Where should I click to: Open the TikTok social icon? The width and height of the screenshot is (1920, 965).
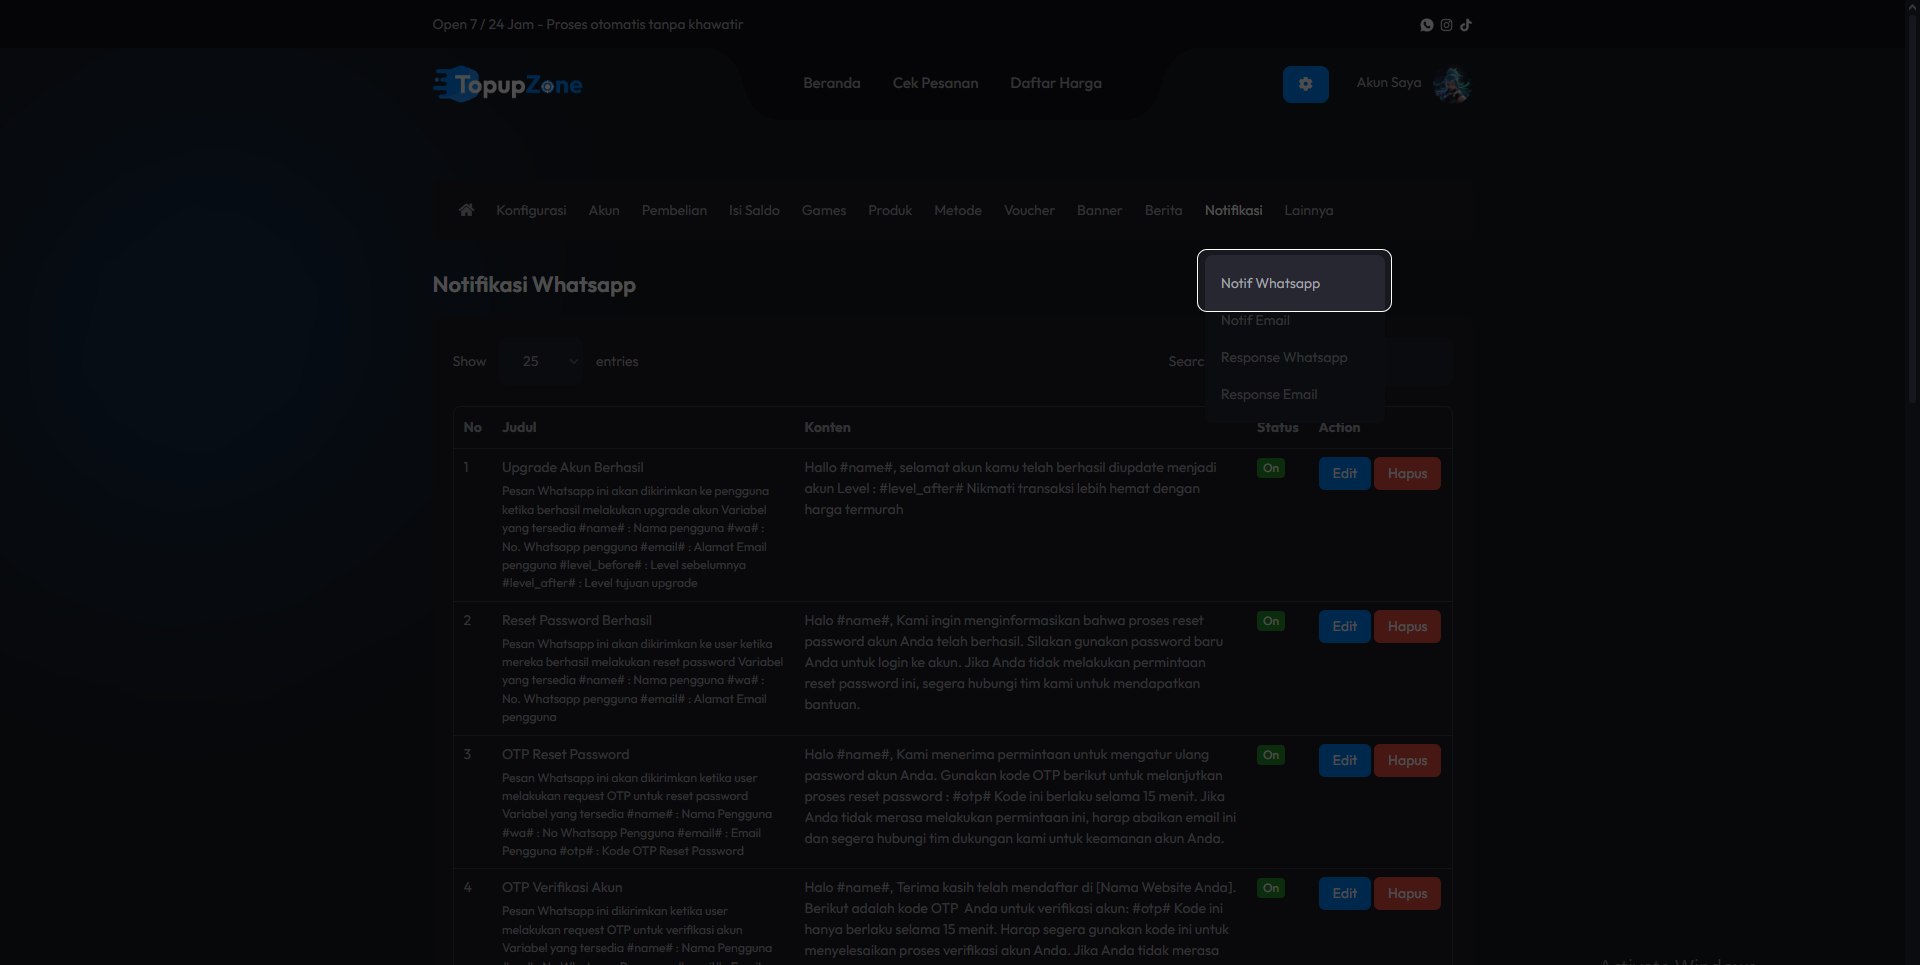coord(1466,25)
